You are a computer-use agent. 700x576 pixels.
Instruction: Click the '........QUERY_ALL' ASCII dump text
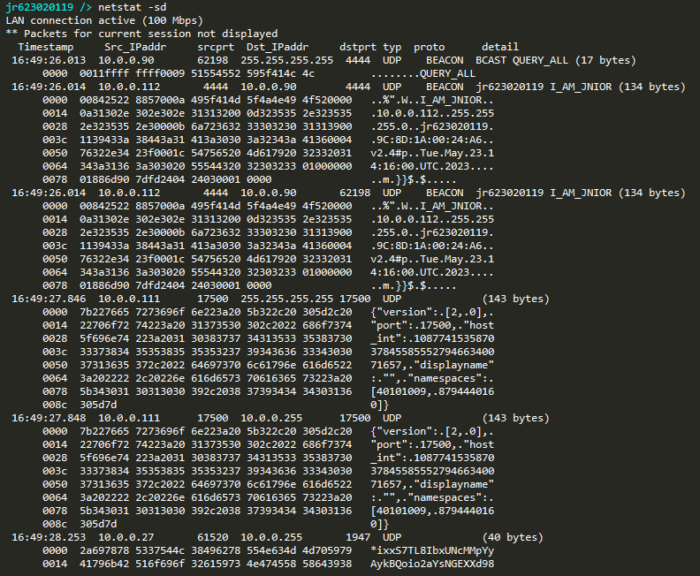(423, 73)
